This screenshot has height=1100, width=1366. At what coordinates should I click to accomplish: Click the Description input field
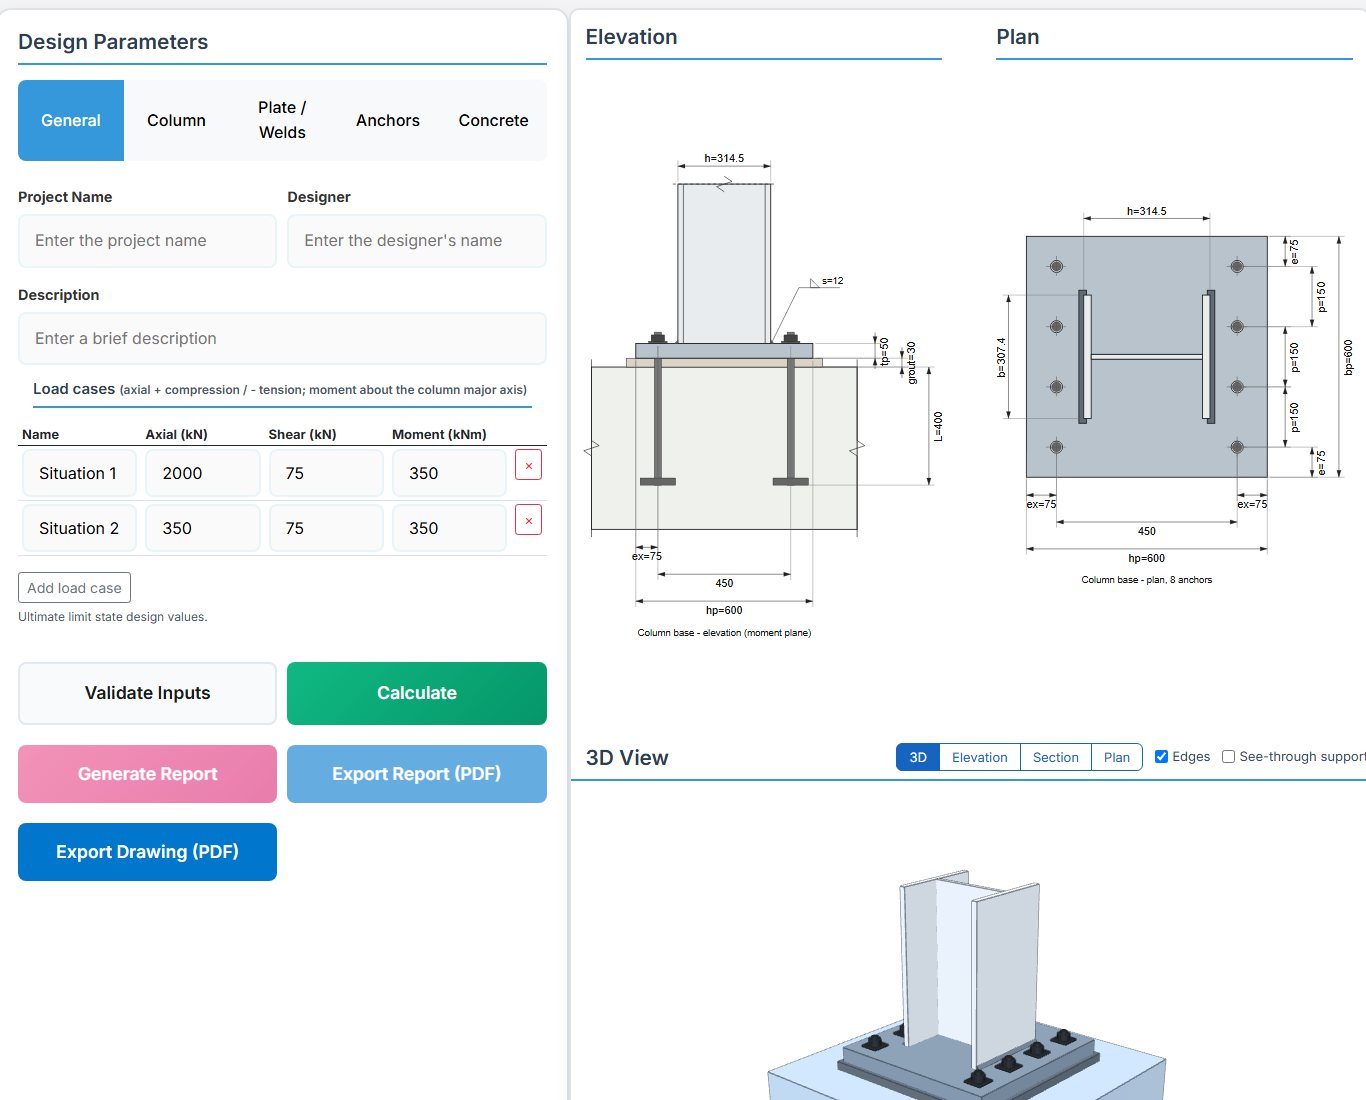click(x=282, y=339)
